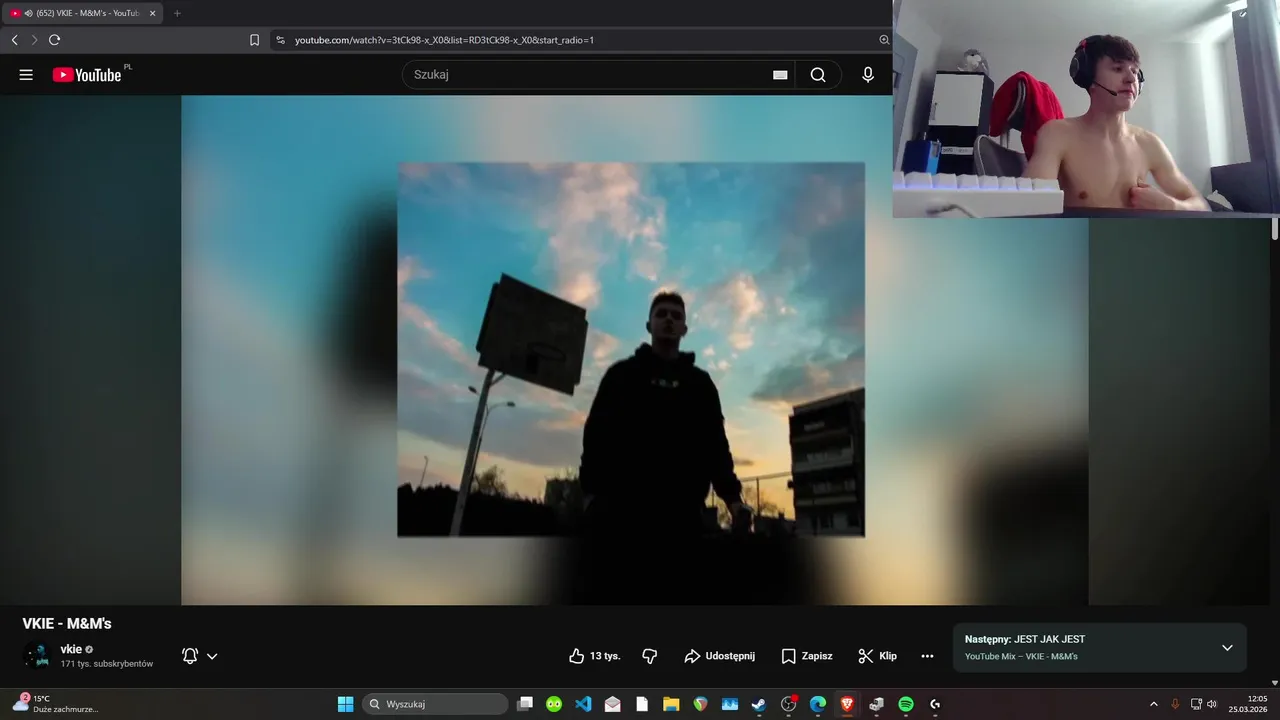Viewport: 1280px width, 720px height.
Task: Click the Wyszukaj taskbar search box
Action: tap(435, 704)
